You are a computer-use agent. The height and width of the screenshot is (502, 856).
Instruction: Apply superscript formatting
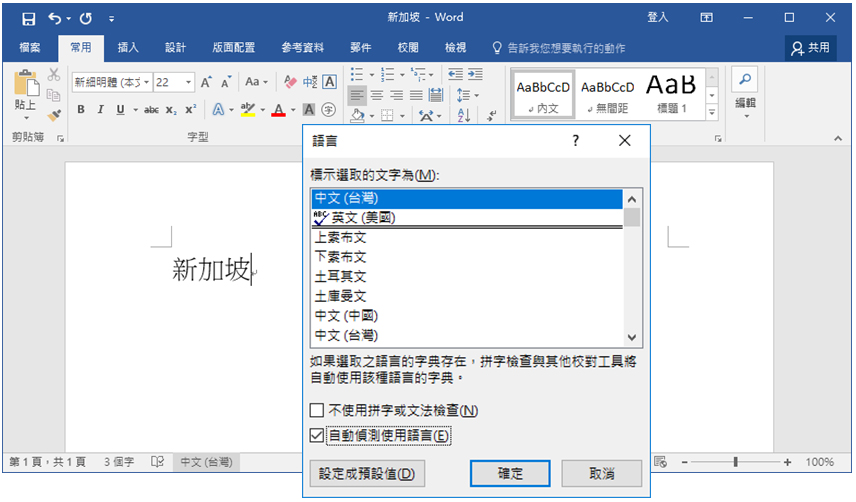(190, 110)
